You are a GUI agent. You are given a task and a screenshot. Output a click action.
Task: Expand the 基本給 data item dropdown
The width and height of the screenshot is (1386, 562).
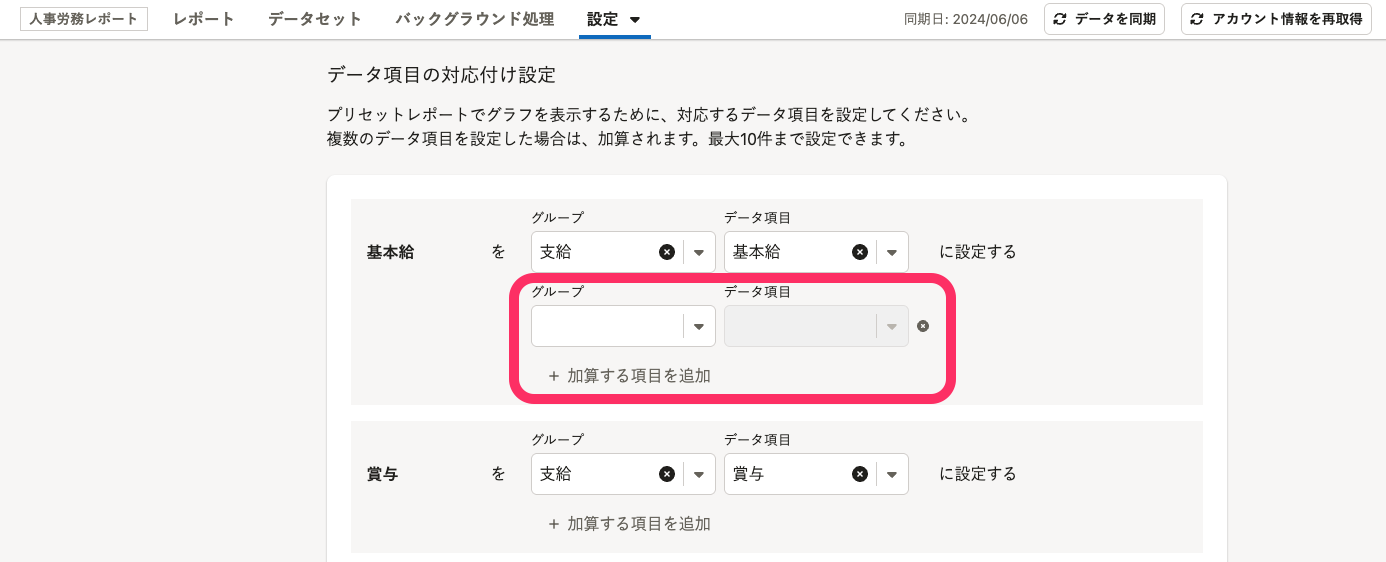click(x=892, y=252)
